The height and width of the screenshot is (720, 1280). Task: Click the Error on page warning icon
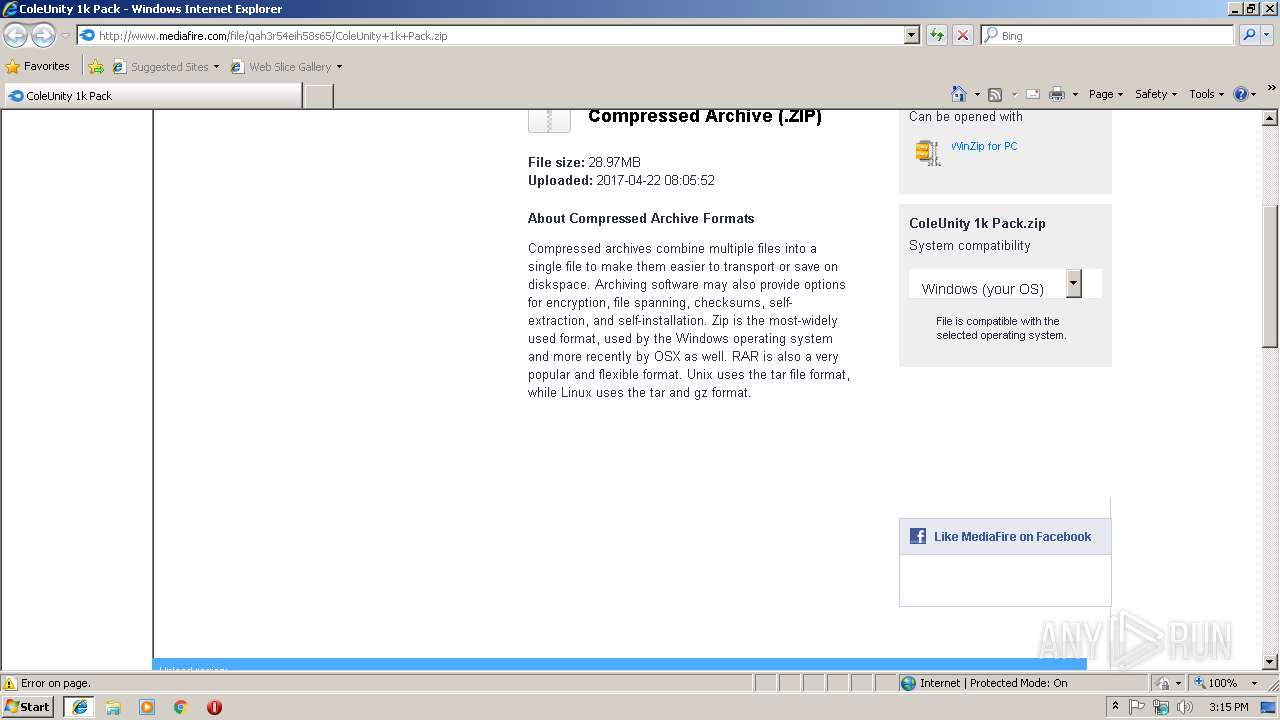click(x=10, y=684)
